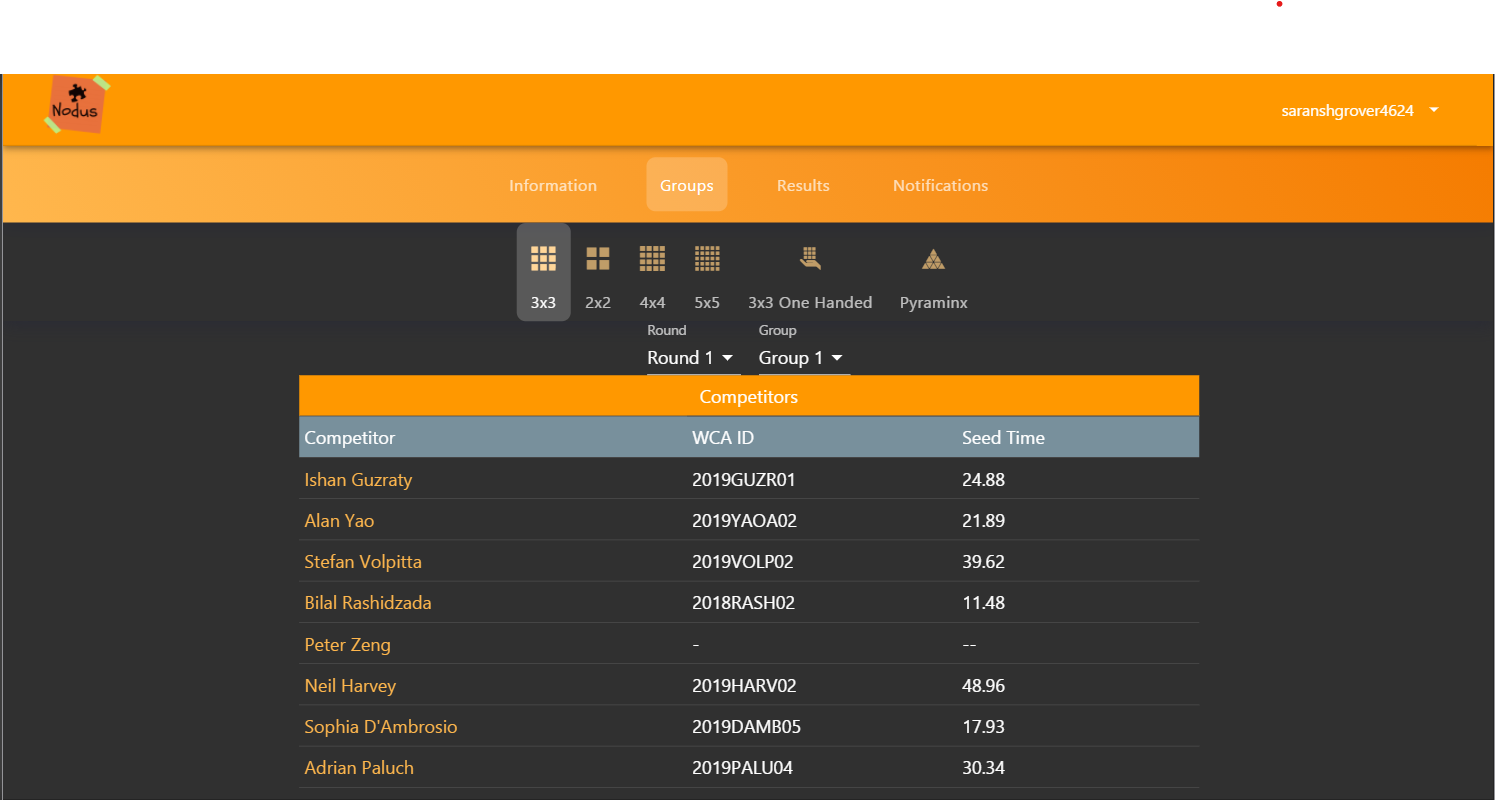Click the Nodus logo
Screen dimensions: 1495x800
tap(77, 104)
